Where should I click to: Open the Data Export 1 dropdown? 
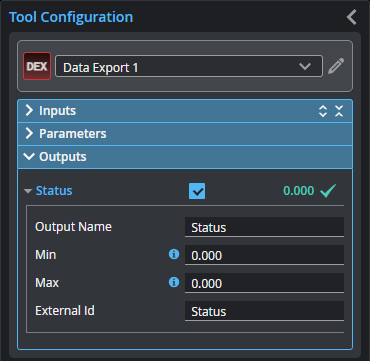189,66
